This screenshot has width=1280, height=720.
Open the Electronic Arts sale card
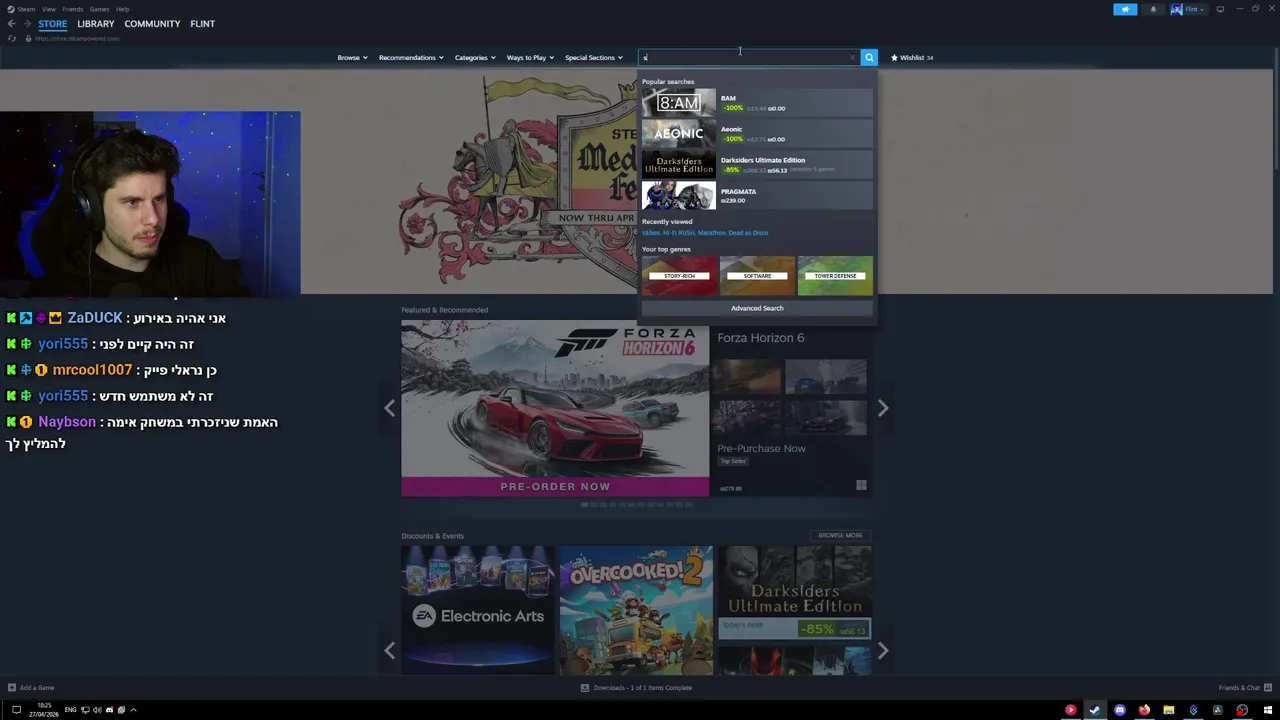[x=477, y=610]
